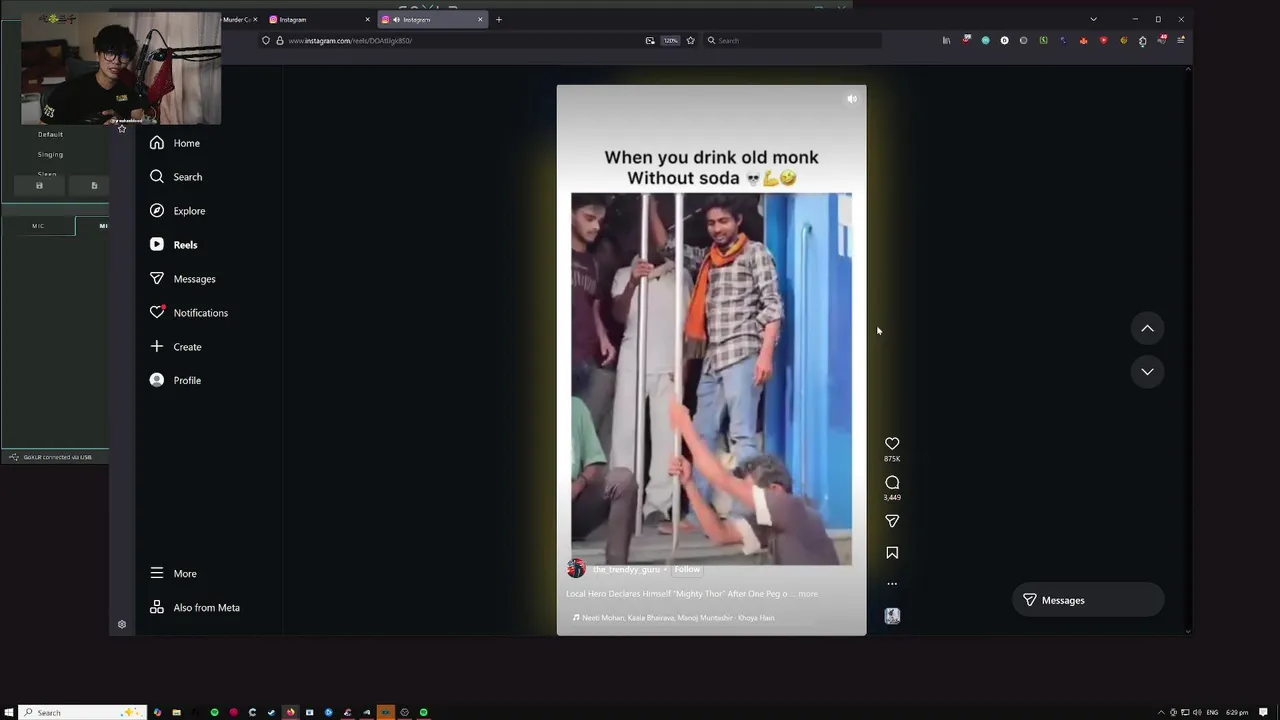Open the Profile page

175,380
